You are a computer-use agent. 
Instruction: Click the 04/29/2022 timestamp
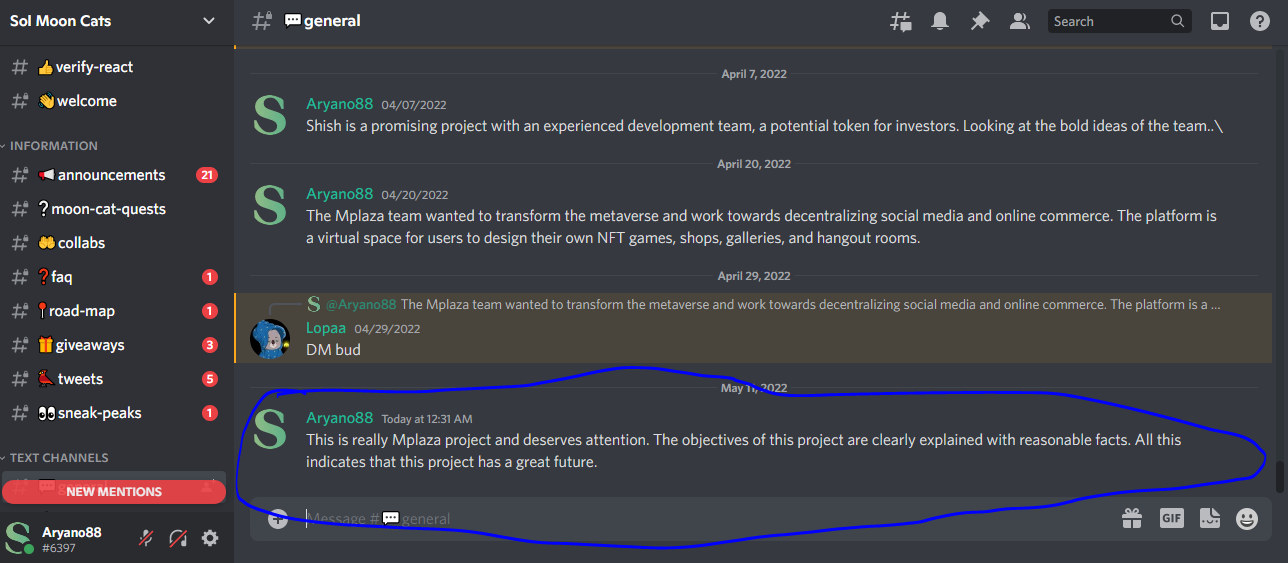387,329
